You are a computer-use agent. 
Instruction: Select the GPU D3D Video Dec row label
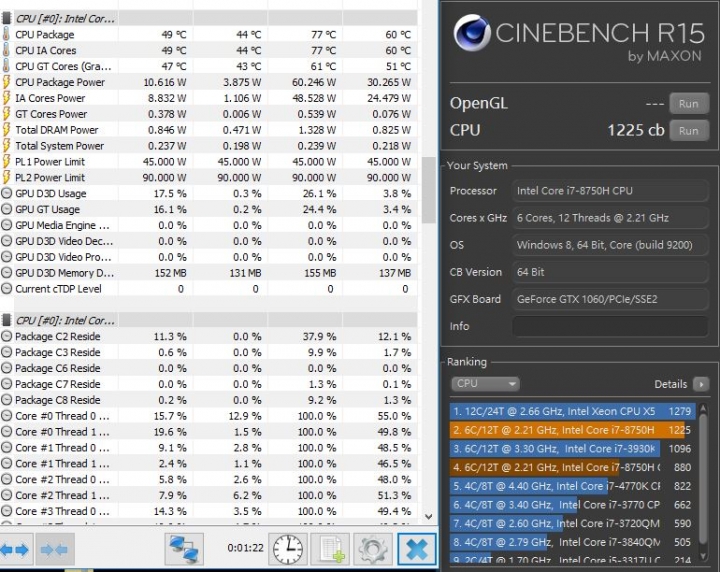coord(64,241)
